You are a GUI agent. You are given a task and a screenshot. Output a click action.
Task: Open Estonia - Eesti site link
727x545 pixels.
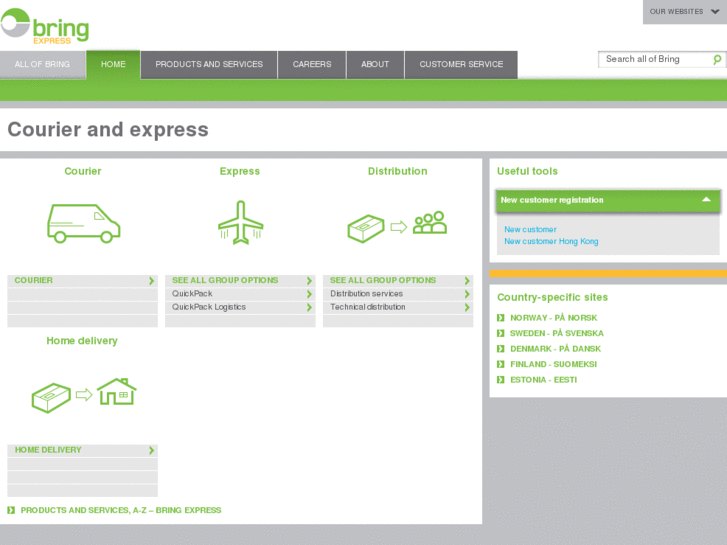coord(543,379)
